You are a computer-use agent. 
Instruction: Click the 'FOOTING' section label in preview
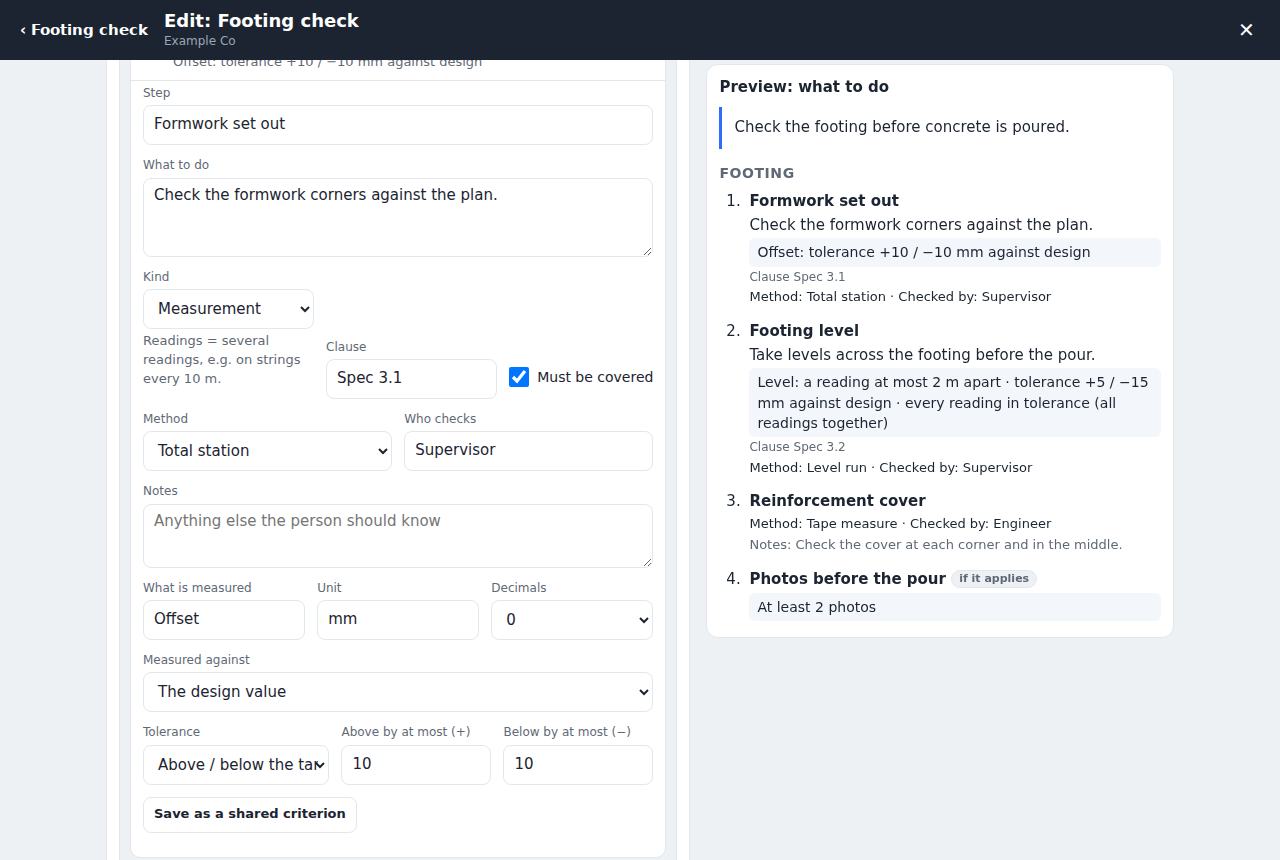click(757, 173)
